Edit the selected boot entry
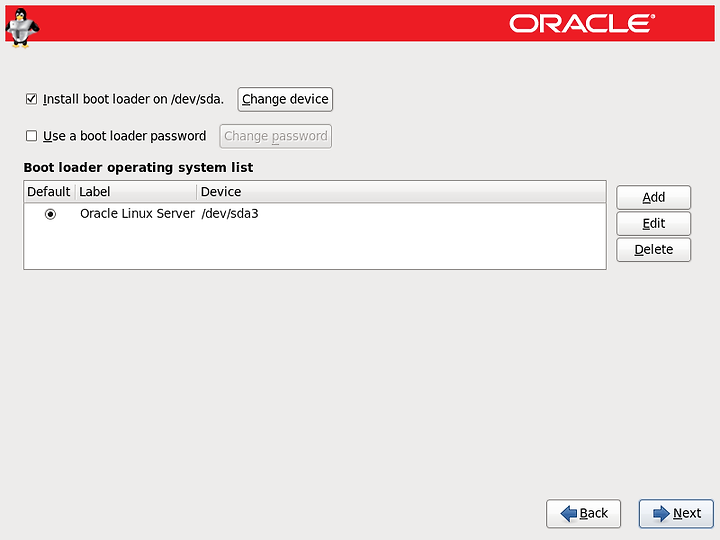This screenshot has height=540, width=720. pyautogui.click(x=653, y=224)
